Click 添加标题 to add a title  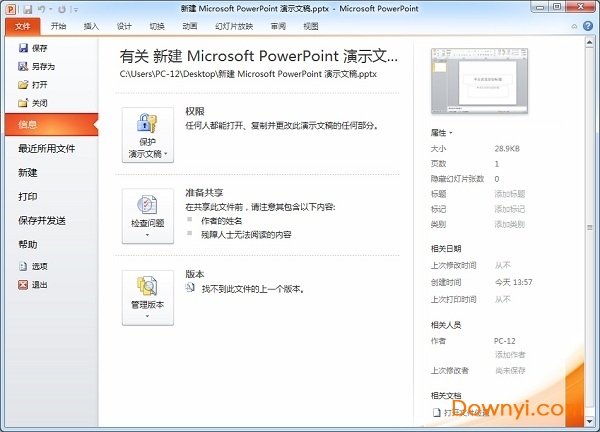[x=509, y=193]
